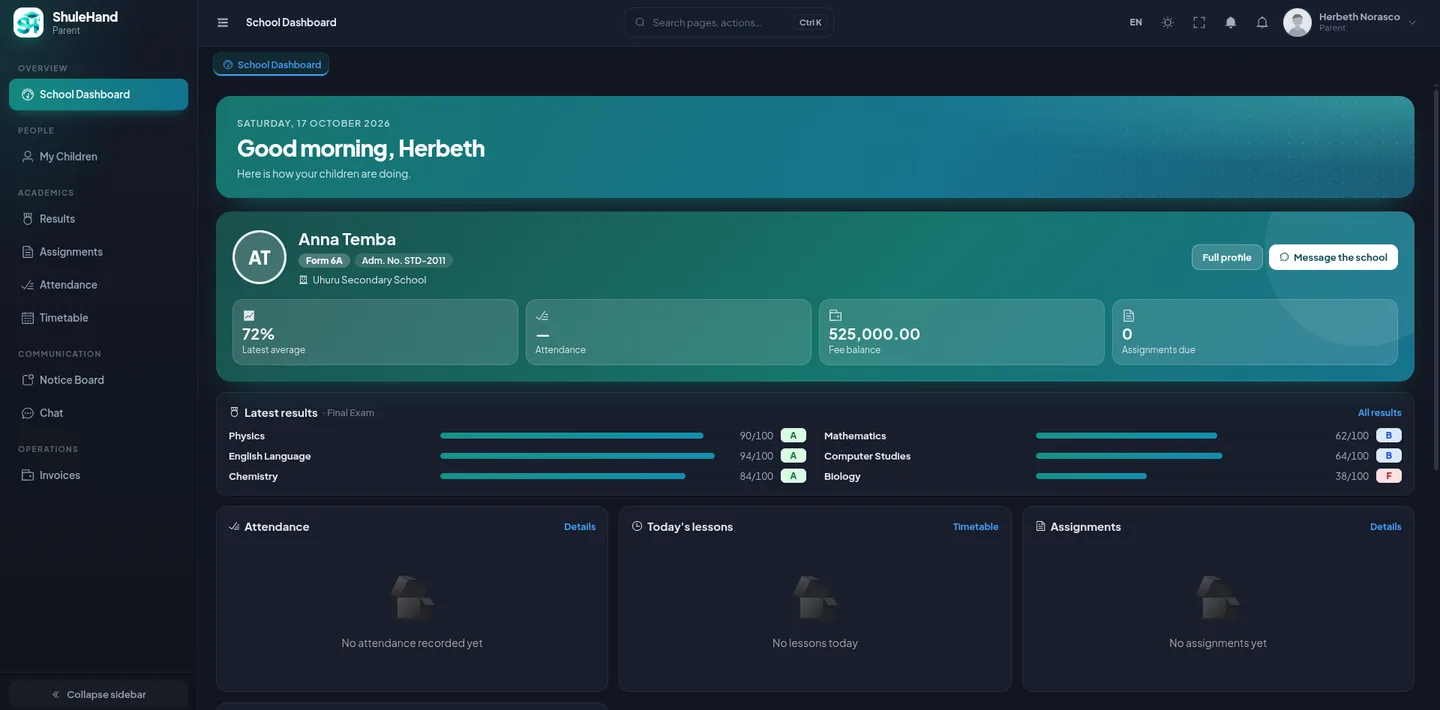Viewport: 1440px width, 710px height.
Task: Click the B grade badge for Computer Studies
Action: [x=1389, y=456]
